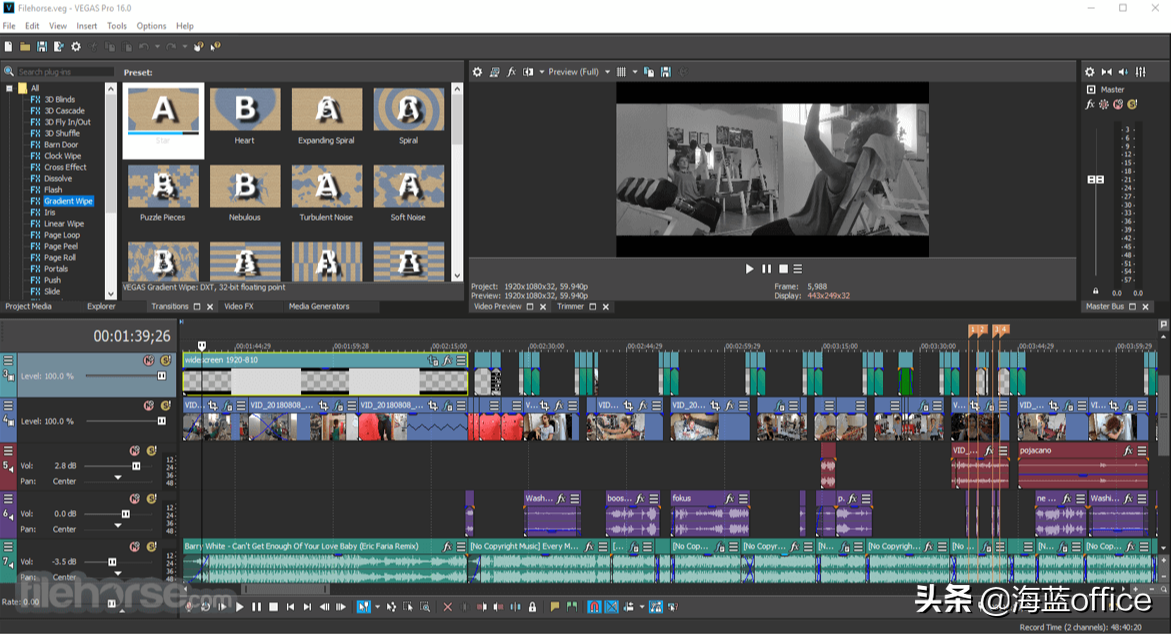This screenshot has height=634, width=1171.
Task: Open the Options menu
Action: tap(151, 26)
